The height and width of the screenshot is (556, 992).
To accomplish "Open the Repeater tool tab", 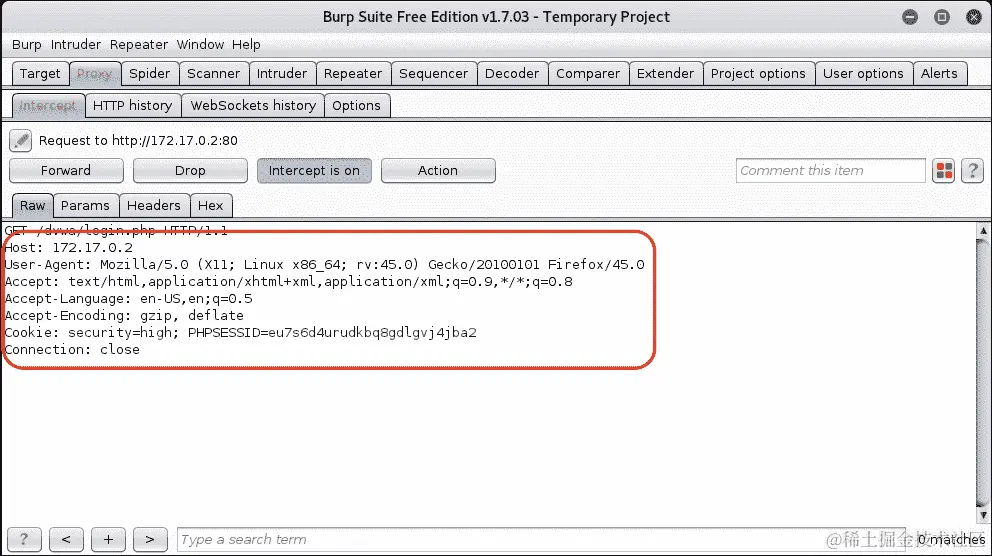I will pyautogui.click(x=353, y=73).
